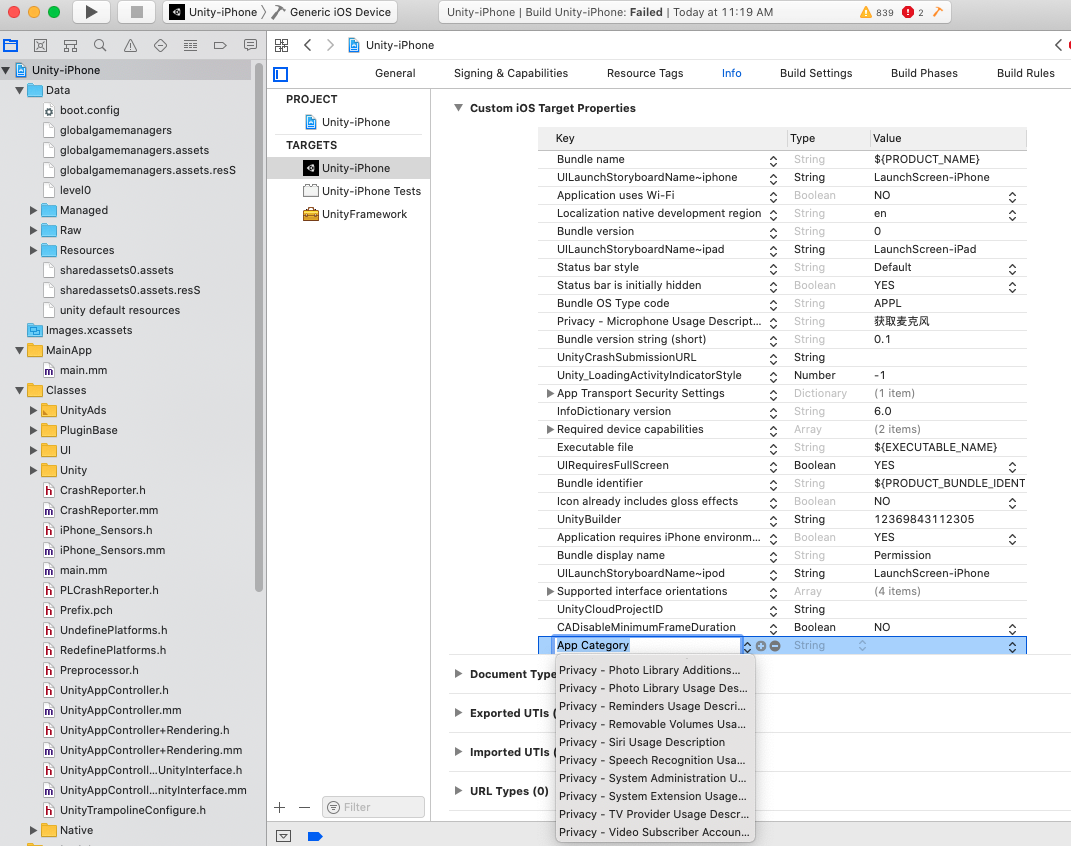
Task: Select Unity-iPhone under PROJECT
Action: point(347,122)
